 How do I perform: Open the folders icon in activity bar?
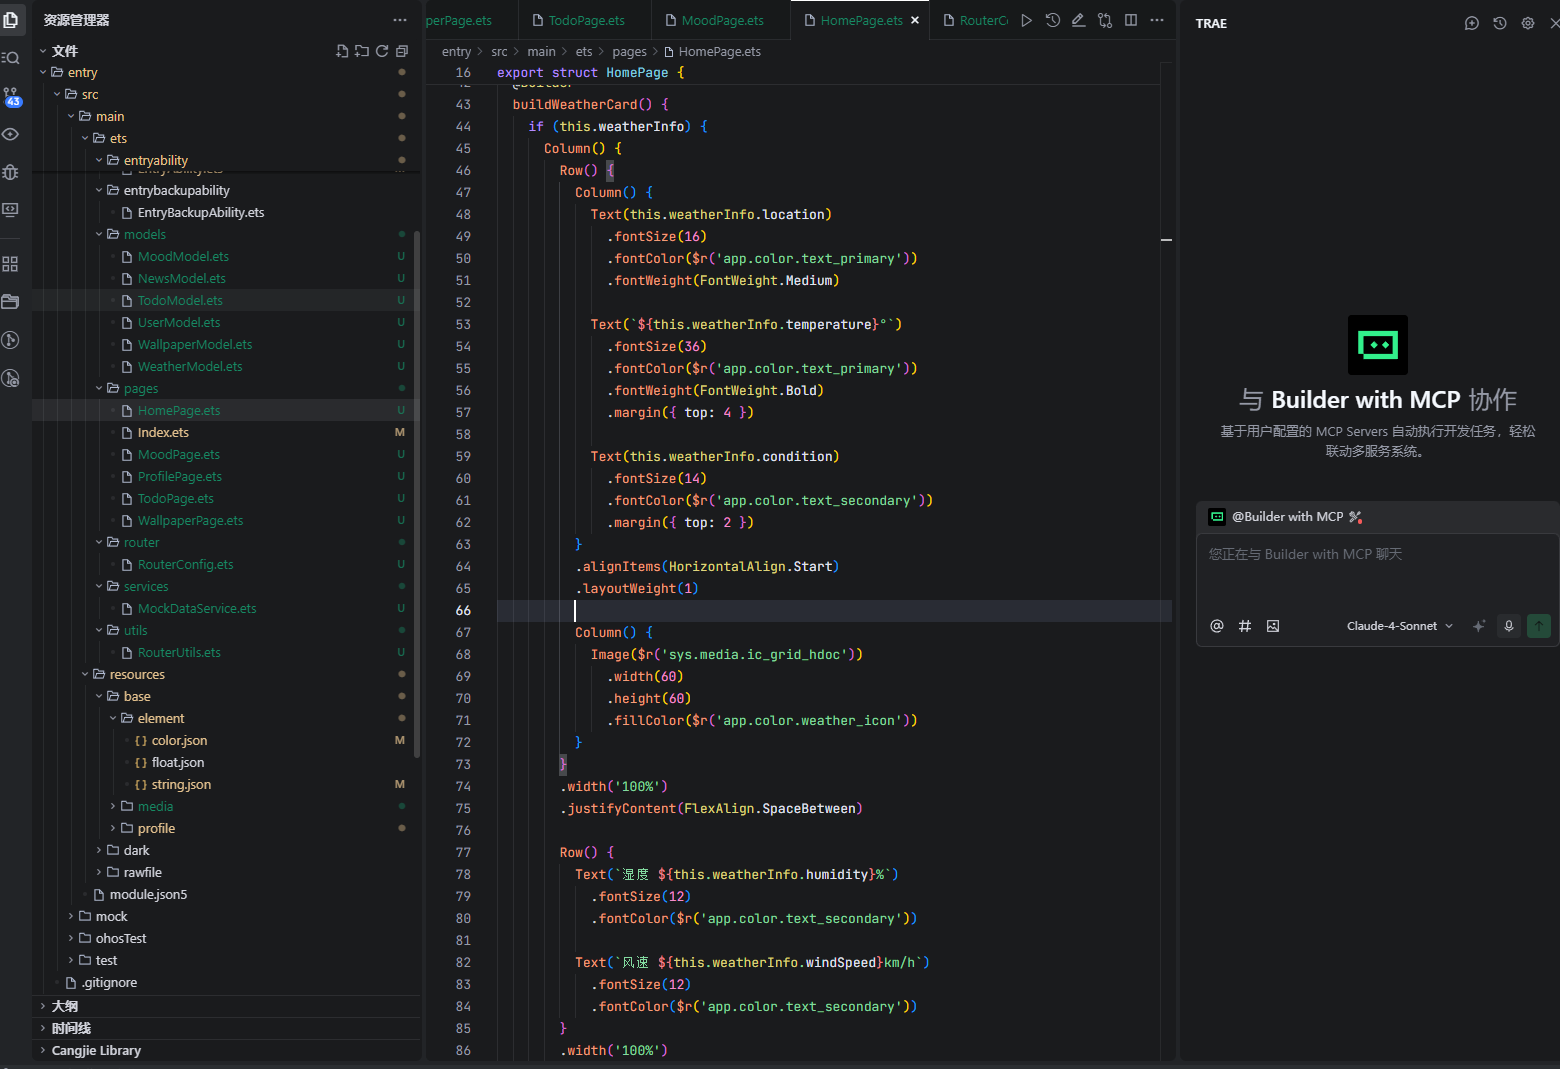(11, 302)
